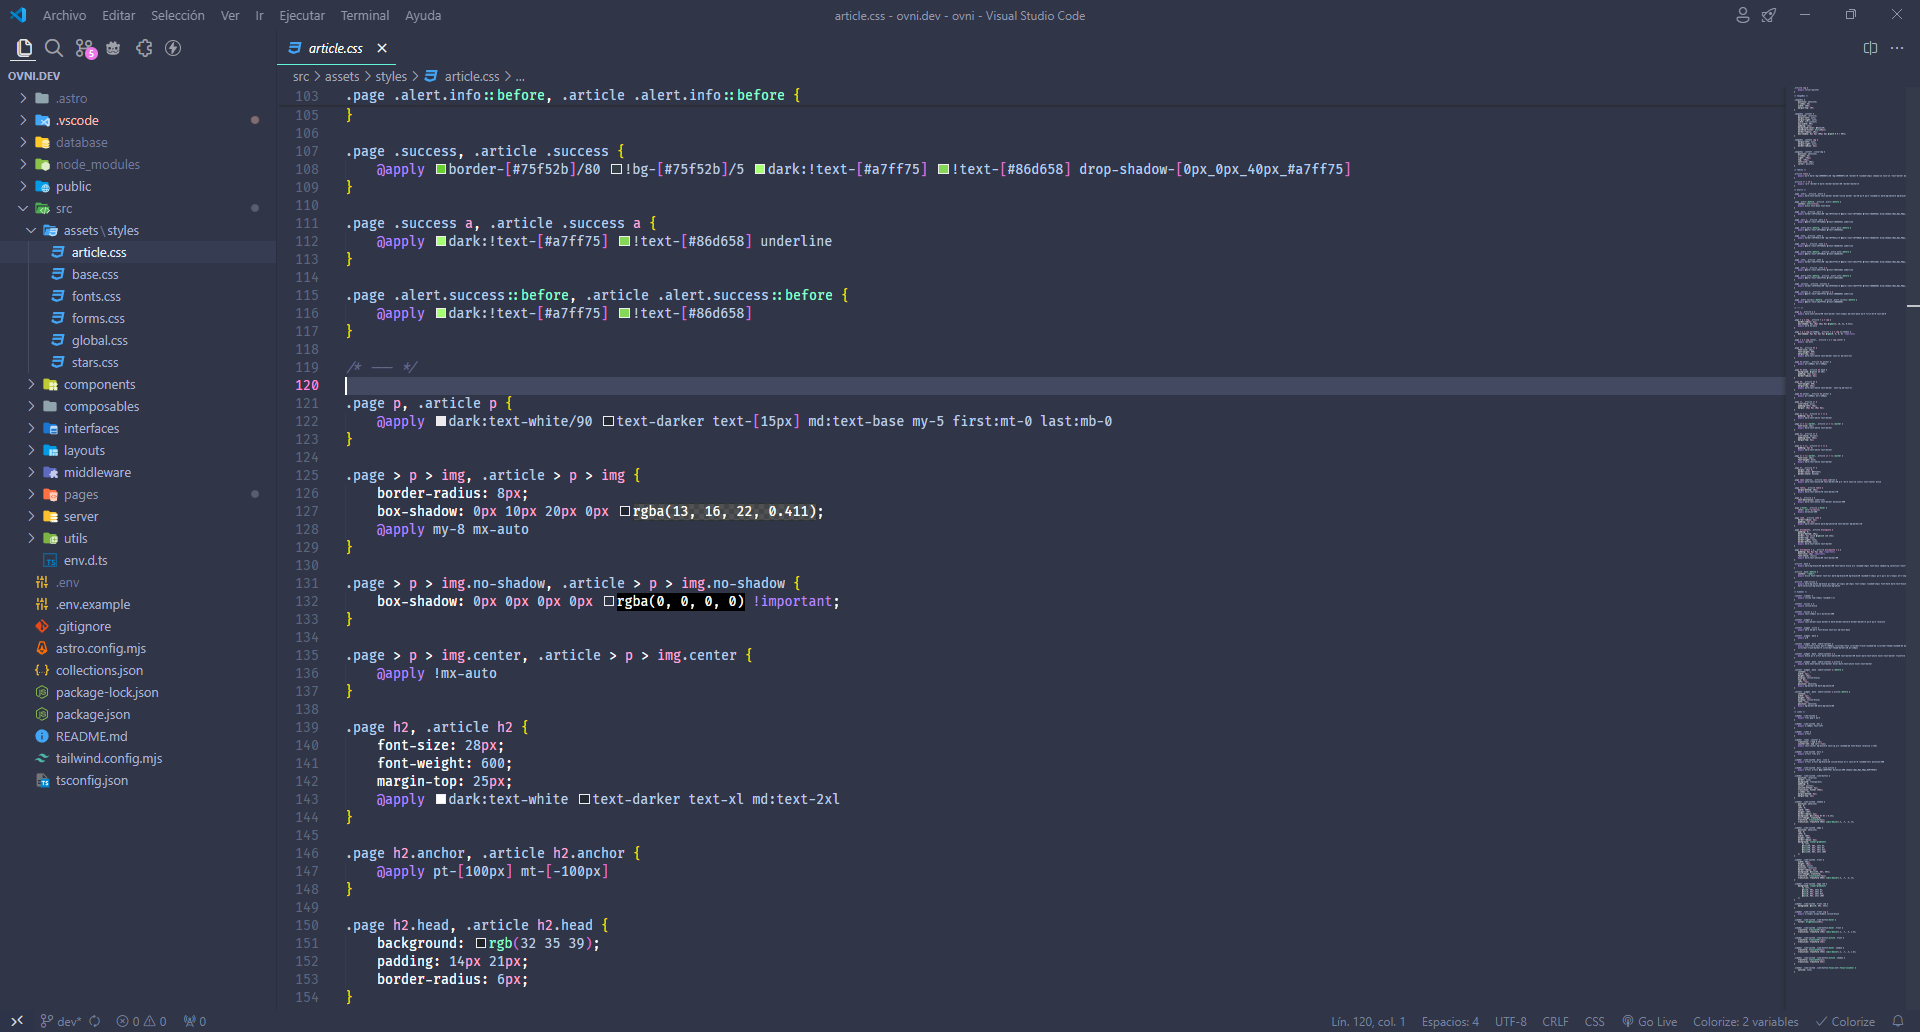Click the rgb(32 35 39) color swatch
Image resolution: width=1920 pixels, height=1032 pixels.
(481, 943)
